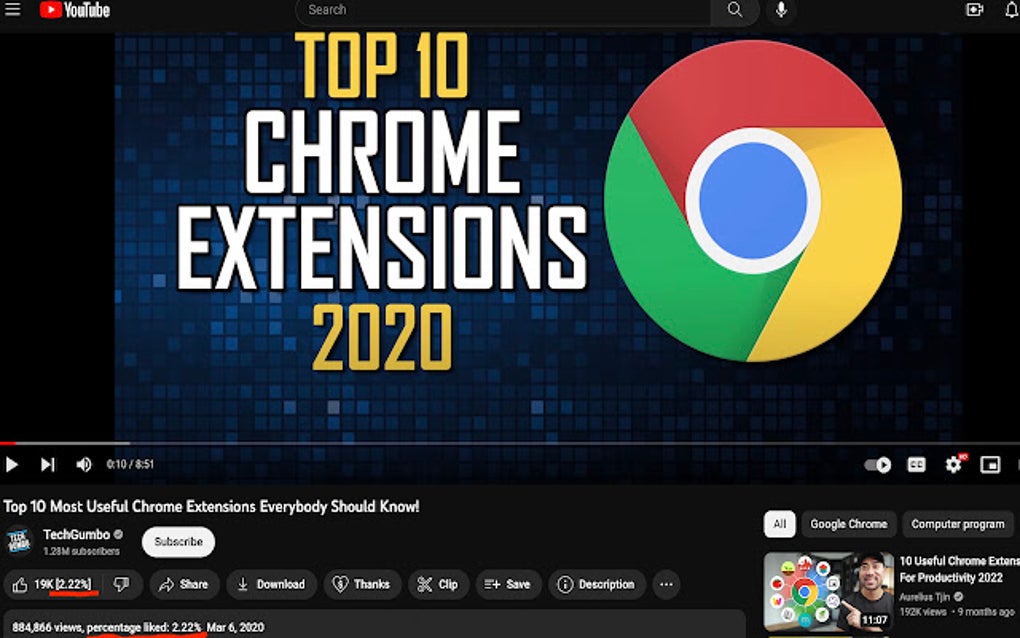Viewport: 1020px width, 638px height.
Task: Open the player Settings gear
Action: pos(953,465)
